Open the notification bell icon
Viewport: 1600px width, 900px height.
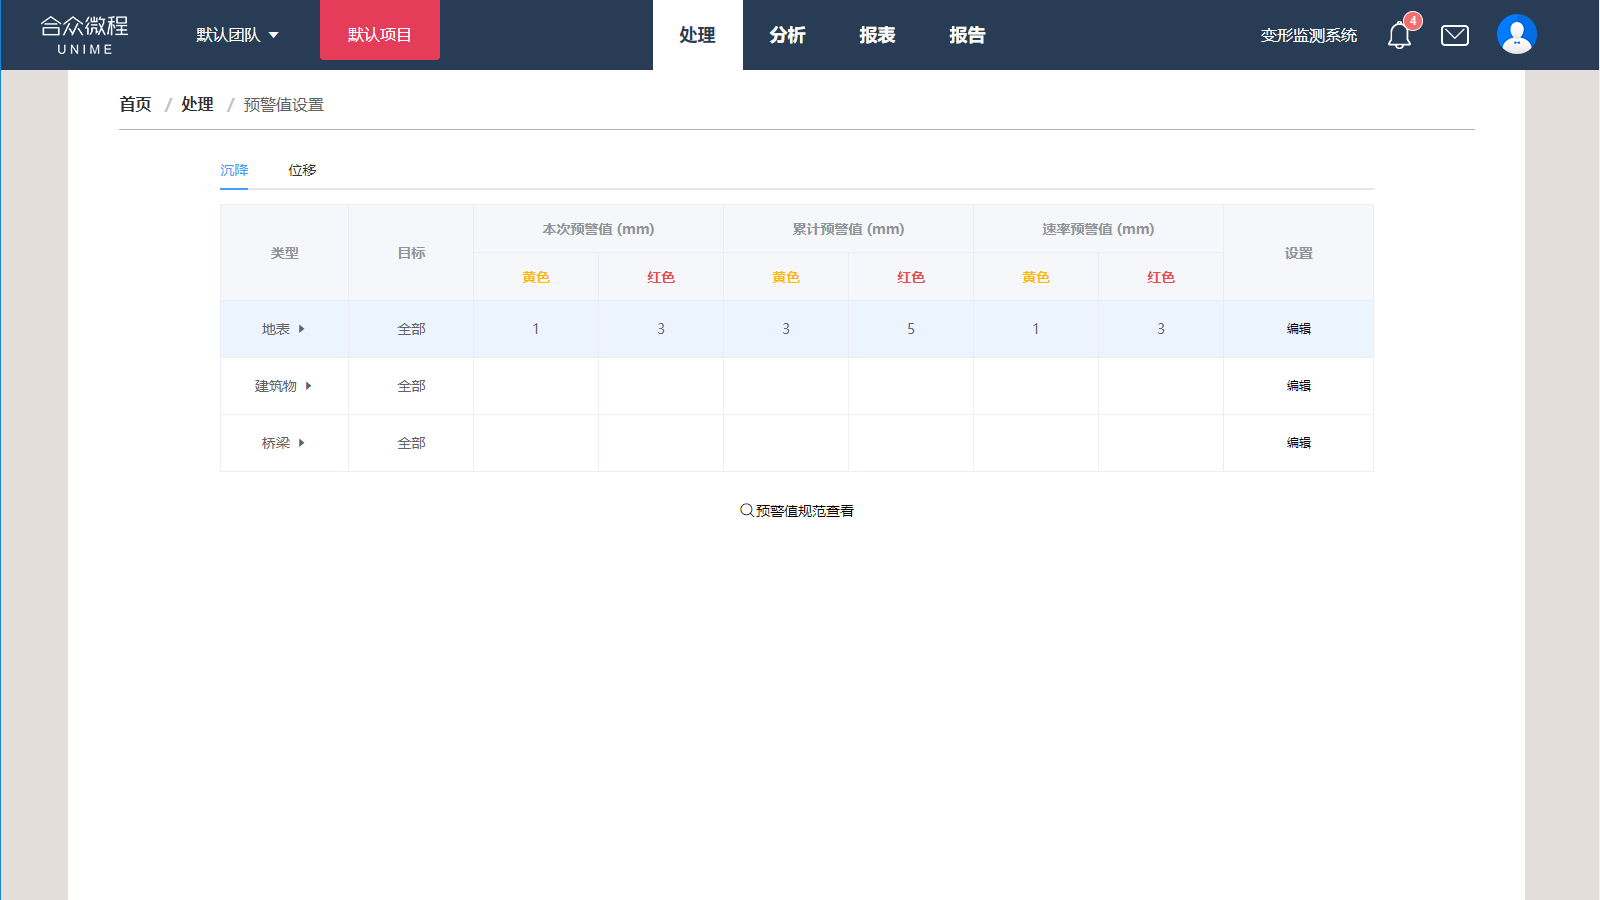1399,36
